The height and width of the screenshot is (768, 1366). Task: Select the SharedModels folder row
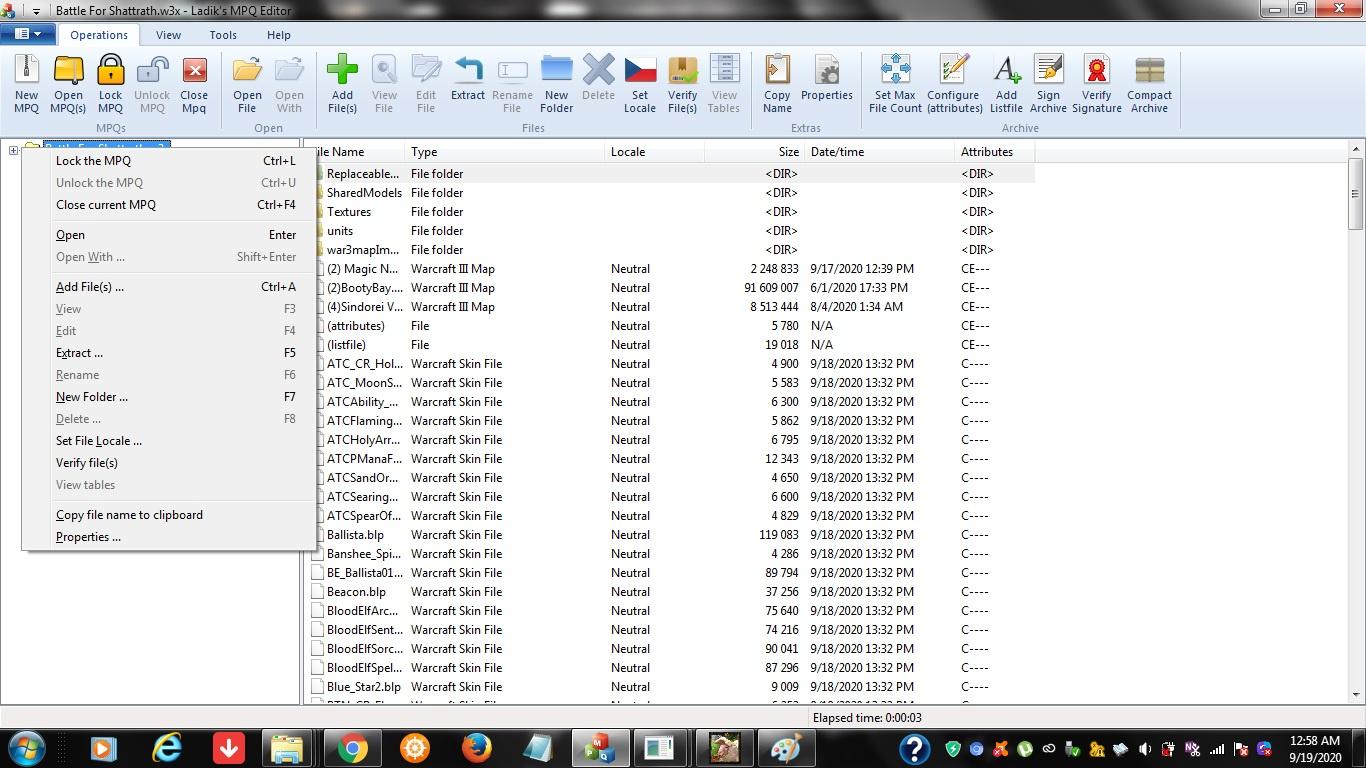672,192
